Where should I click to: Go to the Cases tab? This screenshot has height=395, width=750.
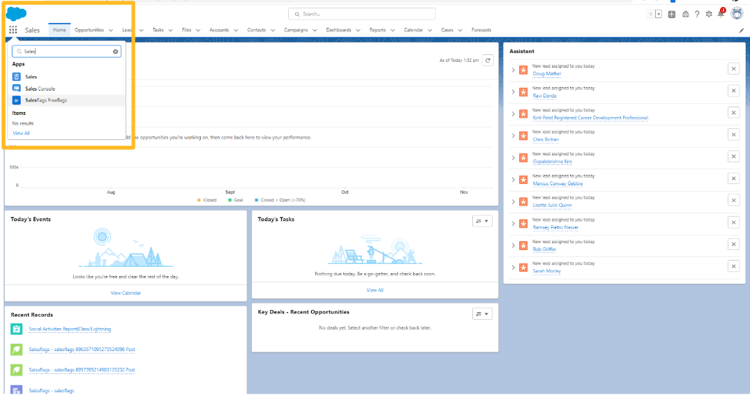click(447, 30)
